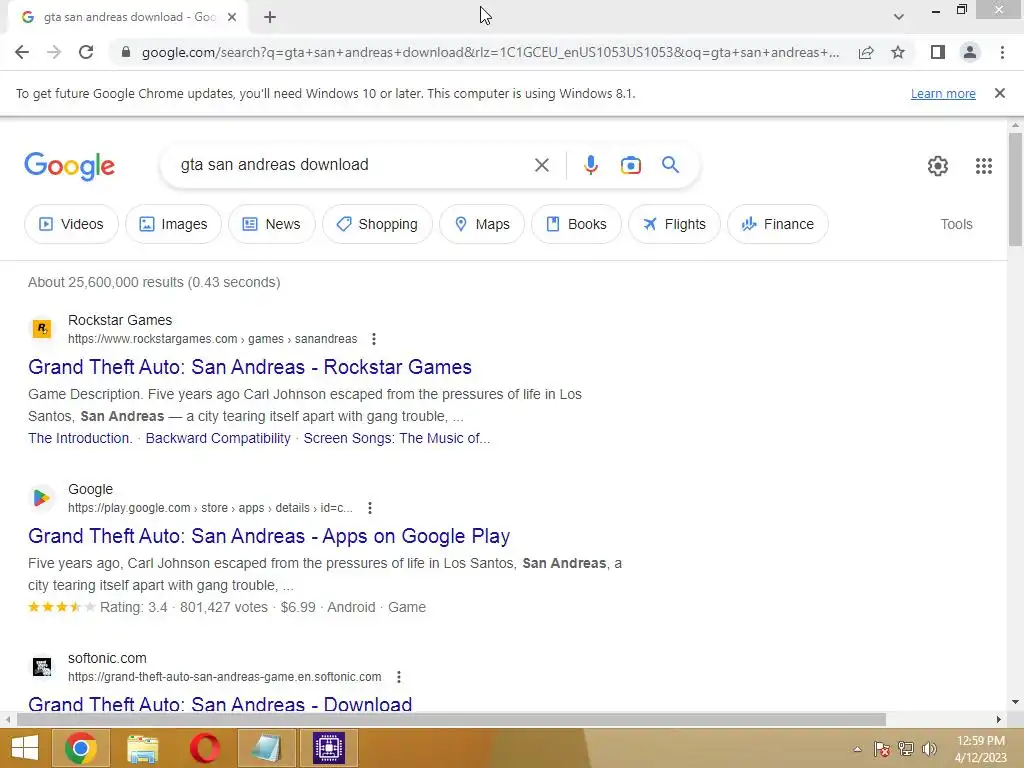This screenshot has width=1024, height=768.
Task: Share this page via the share icon
Action: (866, 52)
